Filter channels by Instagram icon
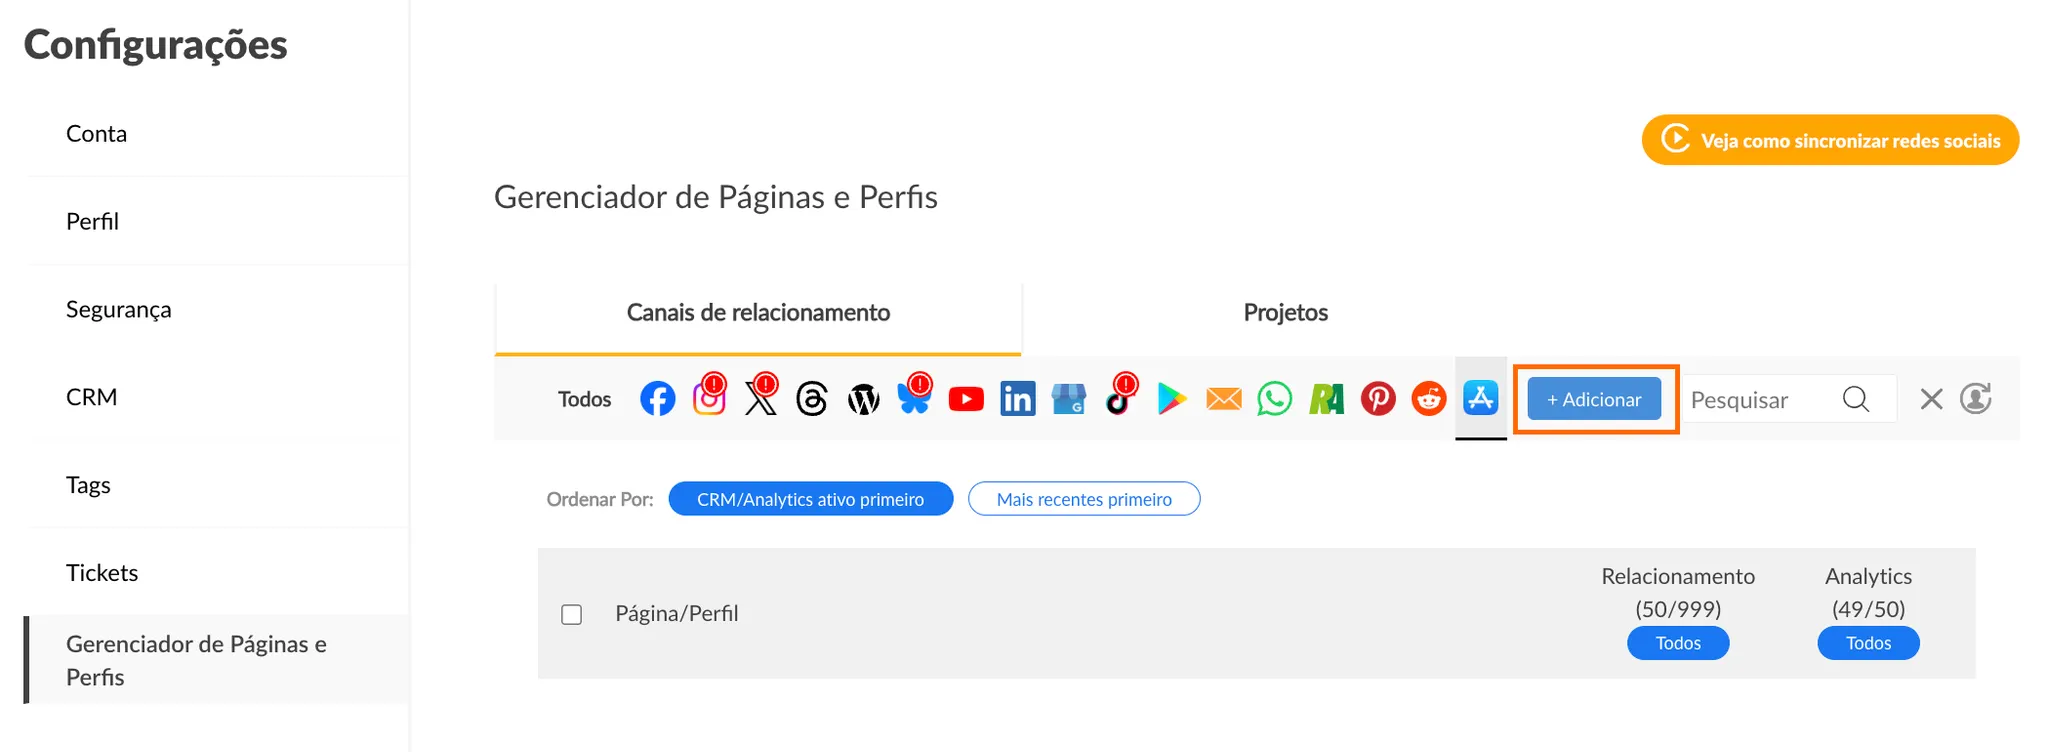This screenshot has height=752, width=2048. 709,399
